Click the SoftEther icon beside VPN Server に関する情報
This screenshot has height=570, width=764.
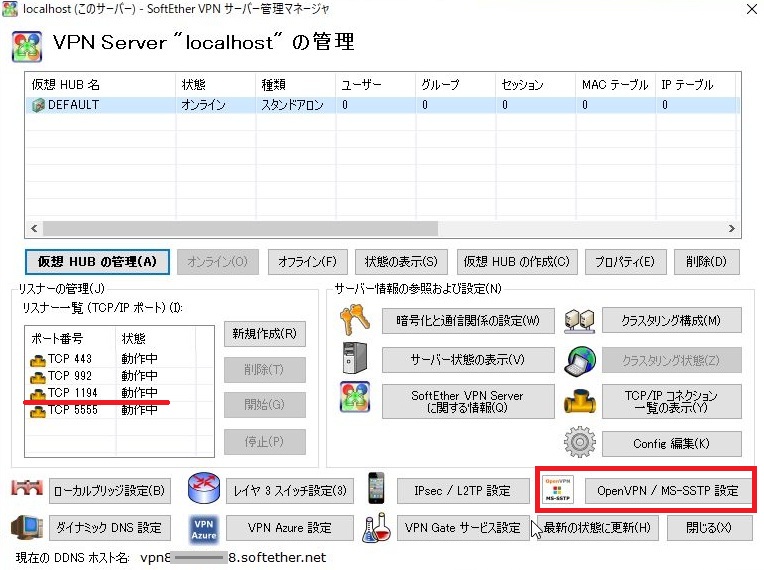click(355, 397)
